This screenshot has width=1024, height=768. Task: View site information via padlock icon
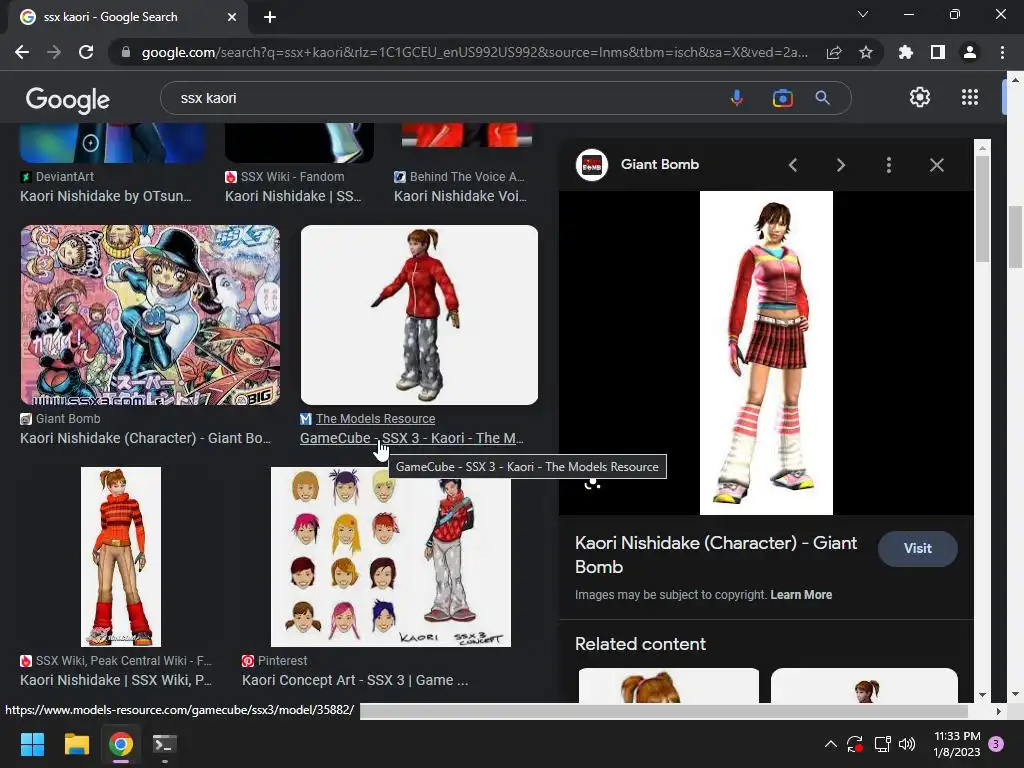tap(126, 52)
